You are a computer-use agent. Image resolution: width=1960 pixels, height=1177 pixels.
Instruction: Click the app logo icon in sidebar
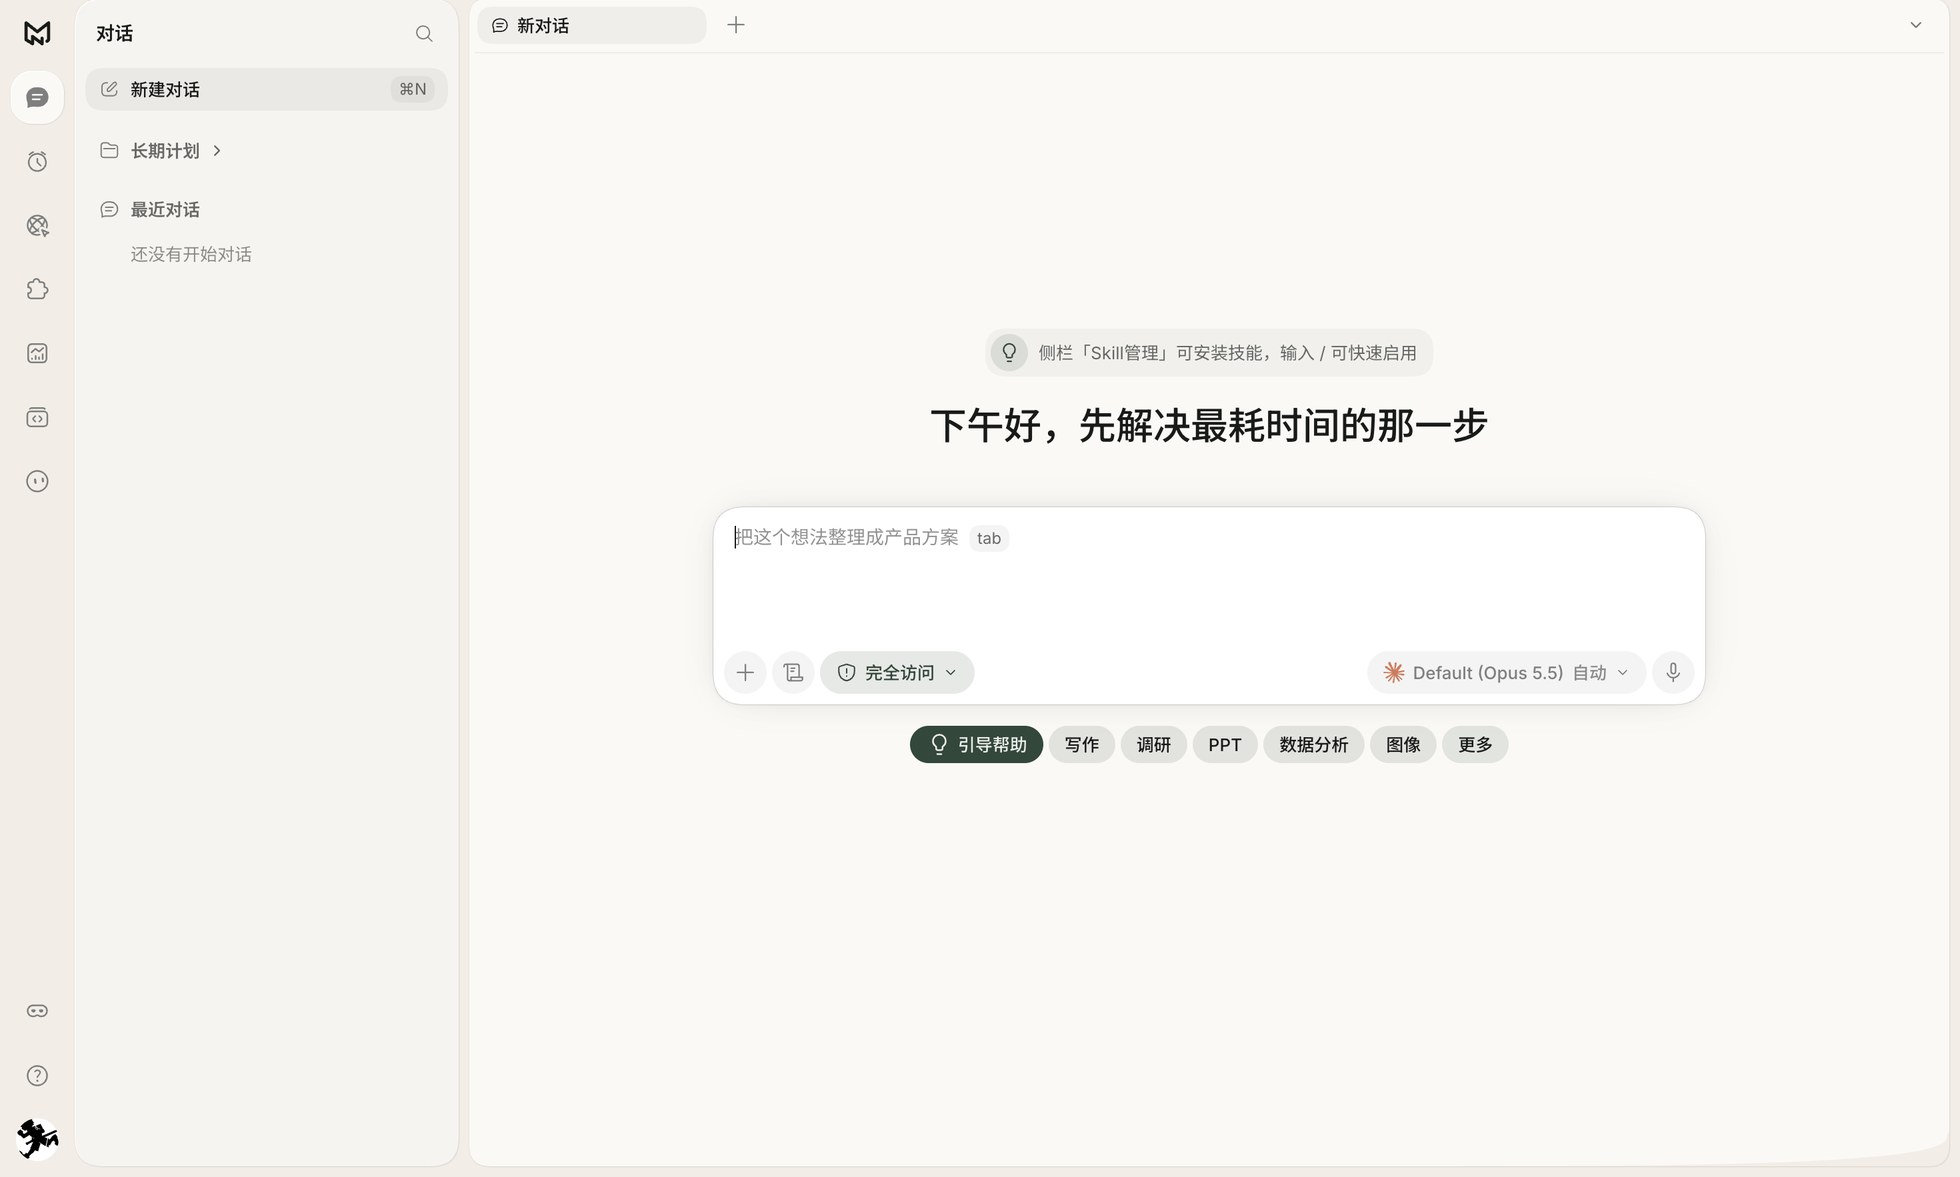[37, 33]
